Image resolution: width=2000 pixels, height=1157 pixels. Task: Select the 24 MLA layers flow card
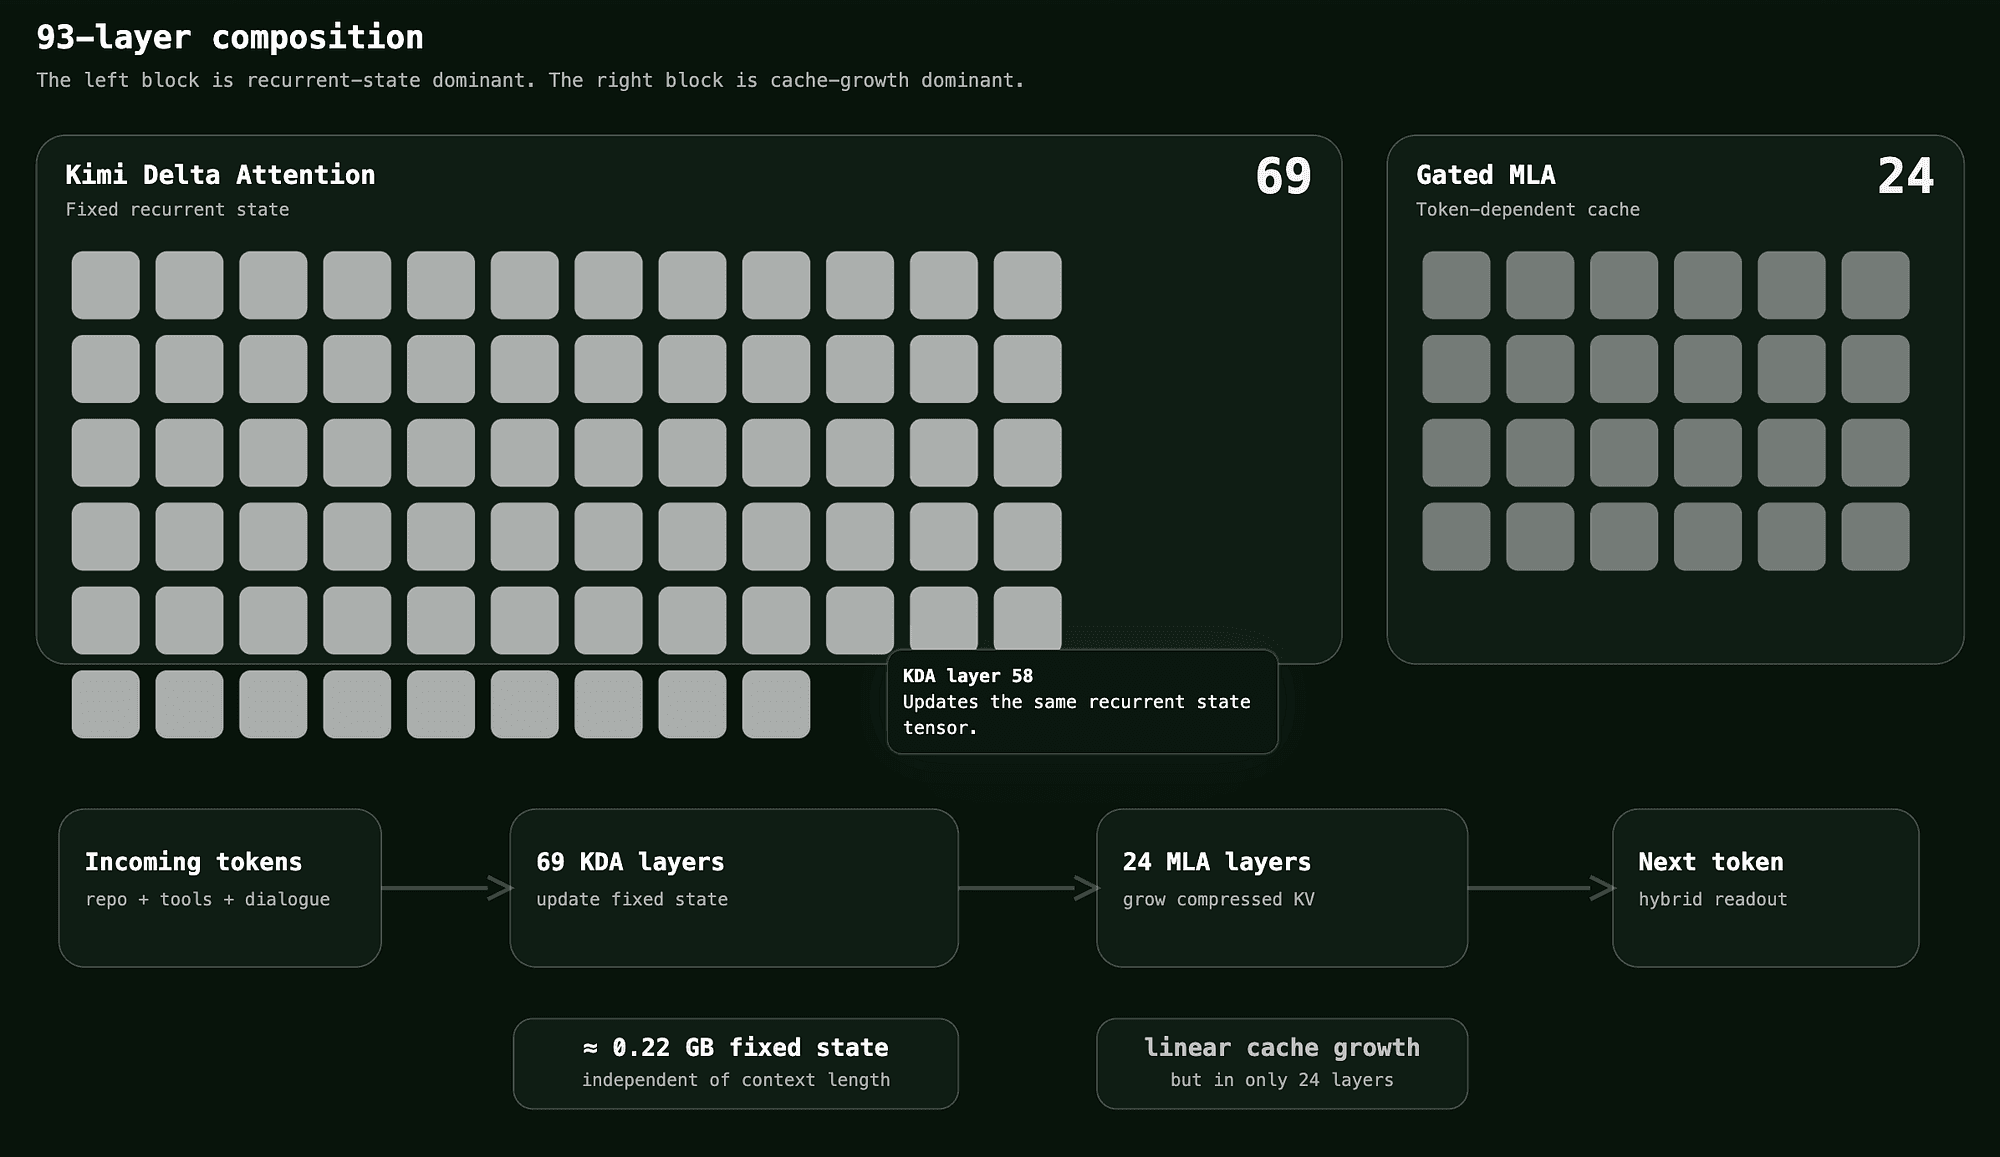1282,888
